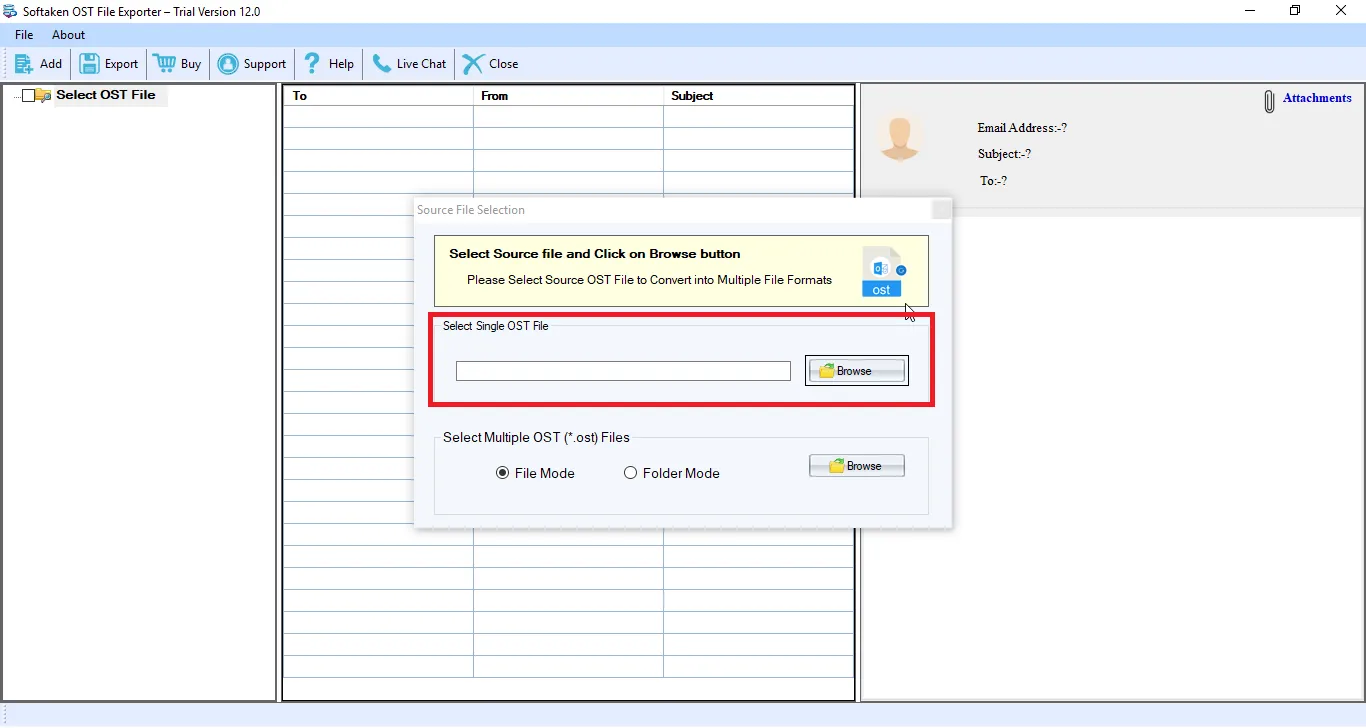This screenshot has width=1366, height=728.
Task: Click the single OST file path field
Action: 623,371
